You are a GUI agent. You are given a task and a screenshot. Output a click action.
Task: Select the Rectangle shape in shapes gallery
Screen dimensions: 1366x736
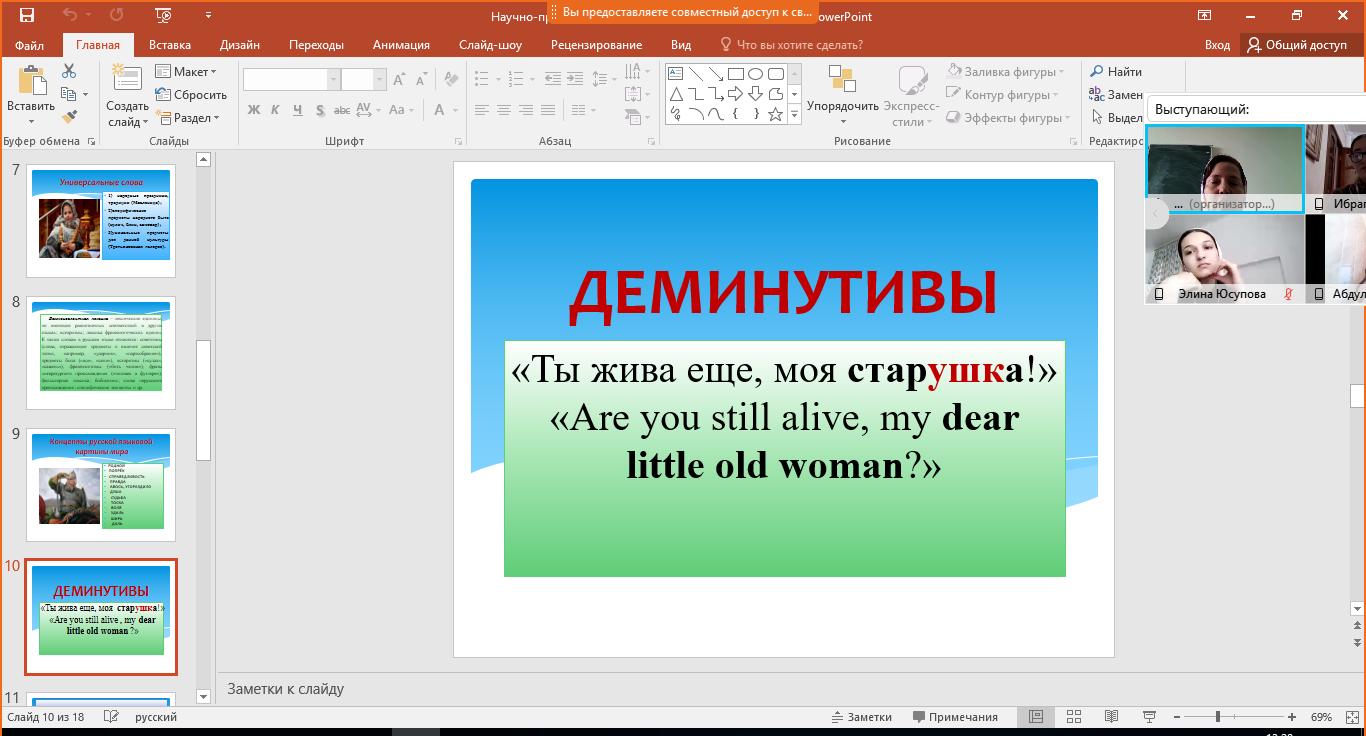[735, 73]
